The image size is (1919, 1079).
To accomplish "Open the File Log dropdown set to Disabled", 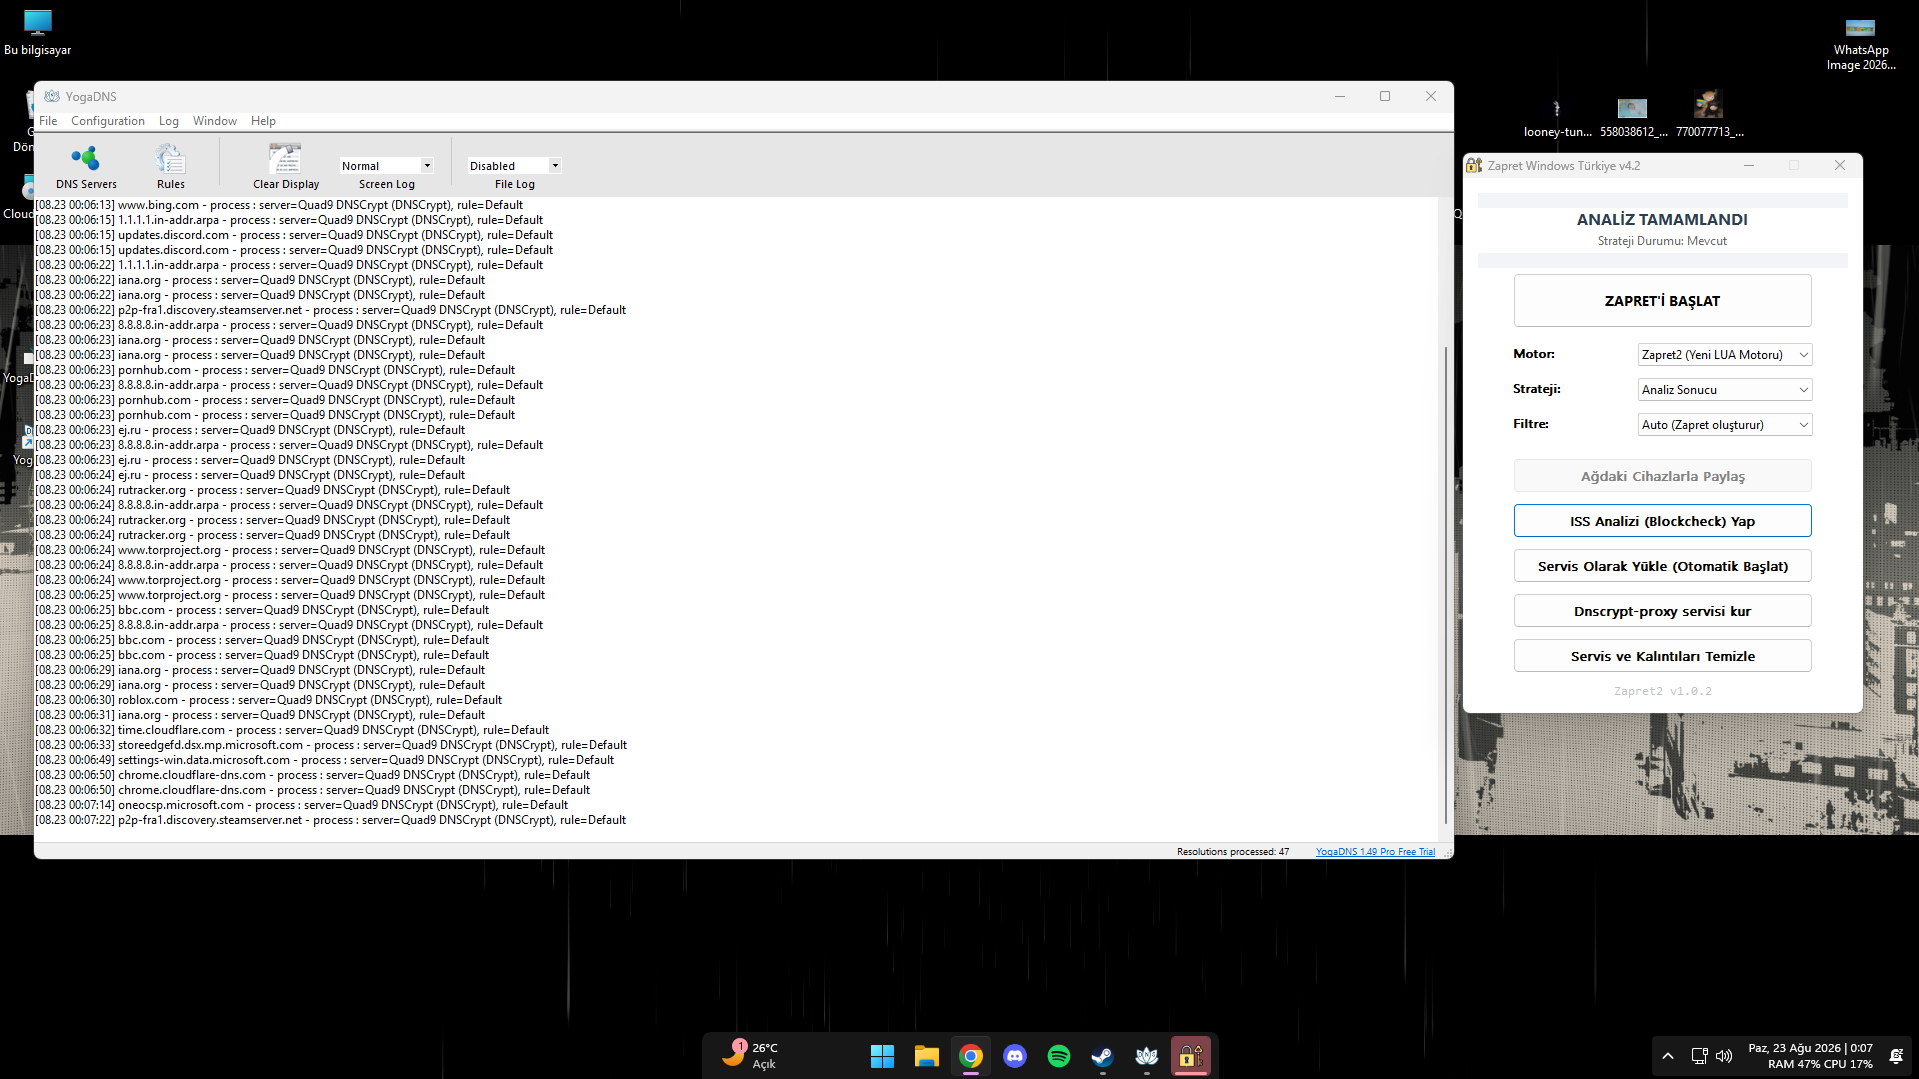I will coord(514,166).
